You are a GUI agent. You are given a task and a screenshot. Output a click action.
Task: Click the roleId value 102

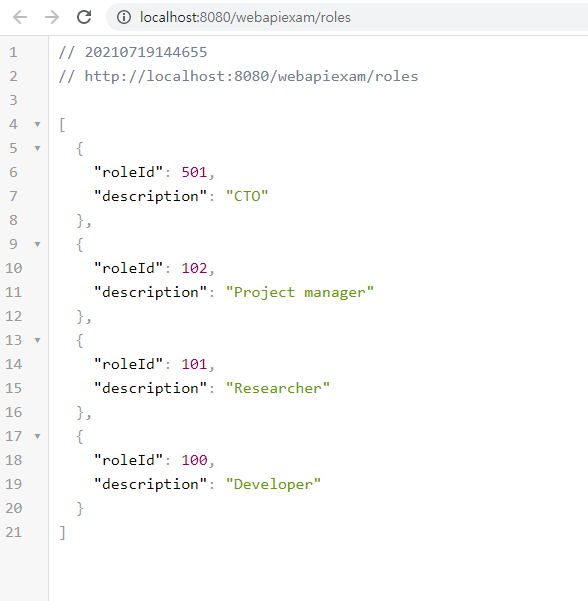coord(194,268)
